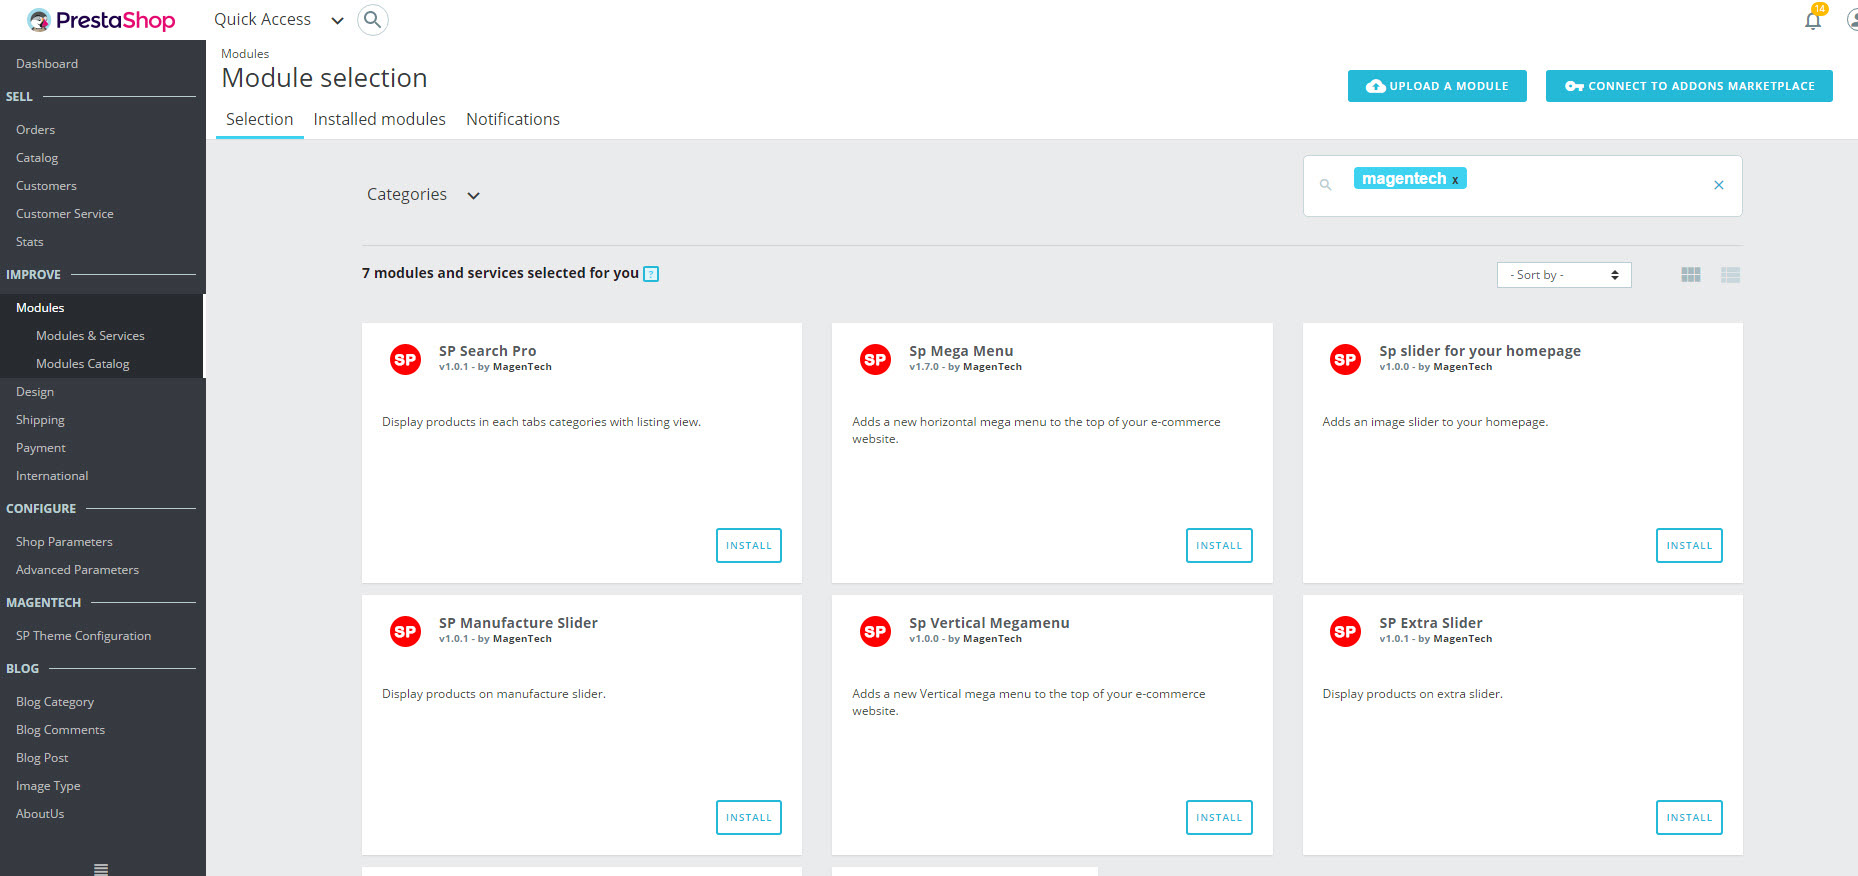
Task: Open the Sort by dropdown
Action: tap(1564, 275)
